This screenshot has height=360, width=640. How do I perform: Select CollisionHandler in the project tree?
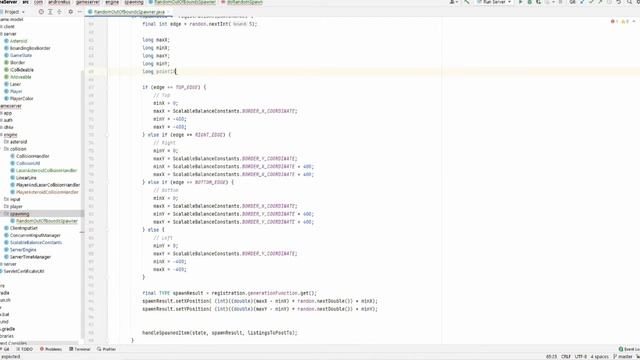33,156
